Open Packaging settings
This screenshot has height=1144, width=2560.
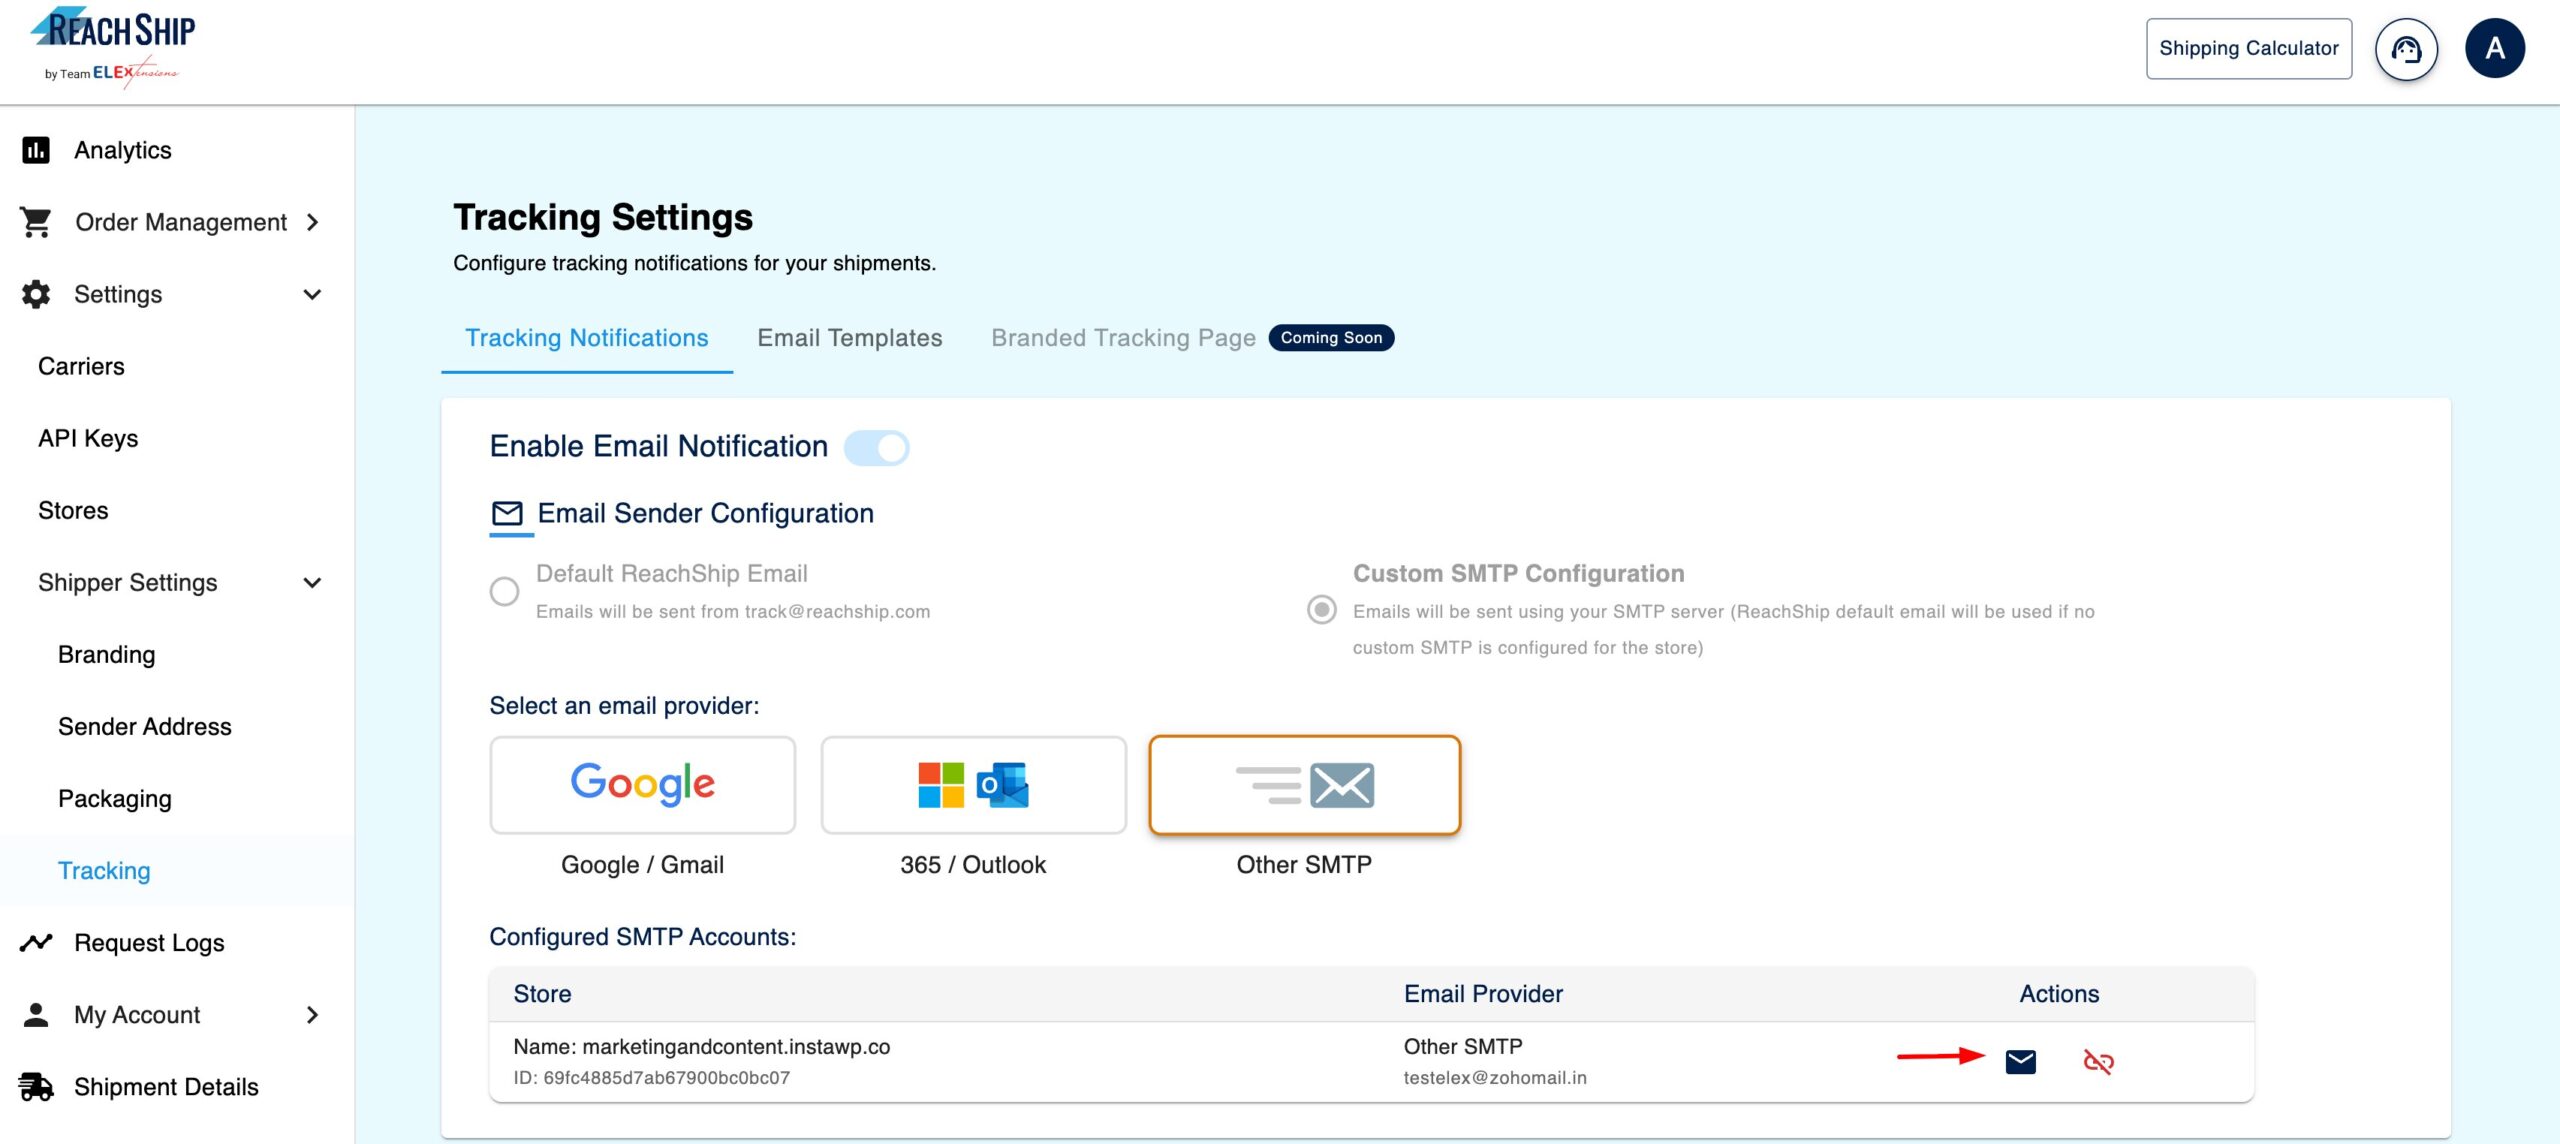(115, 798)
